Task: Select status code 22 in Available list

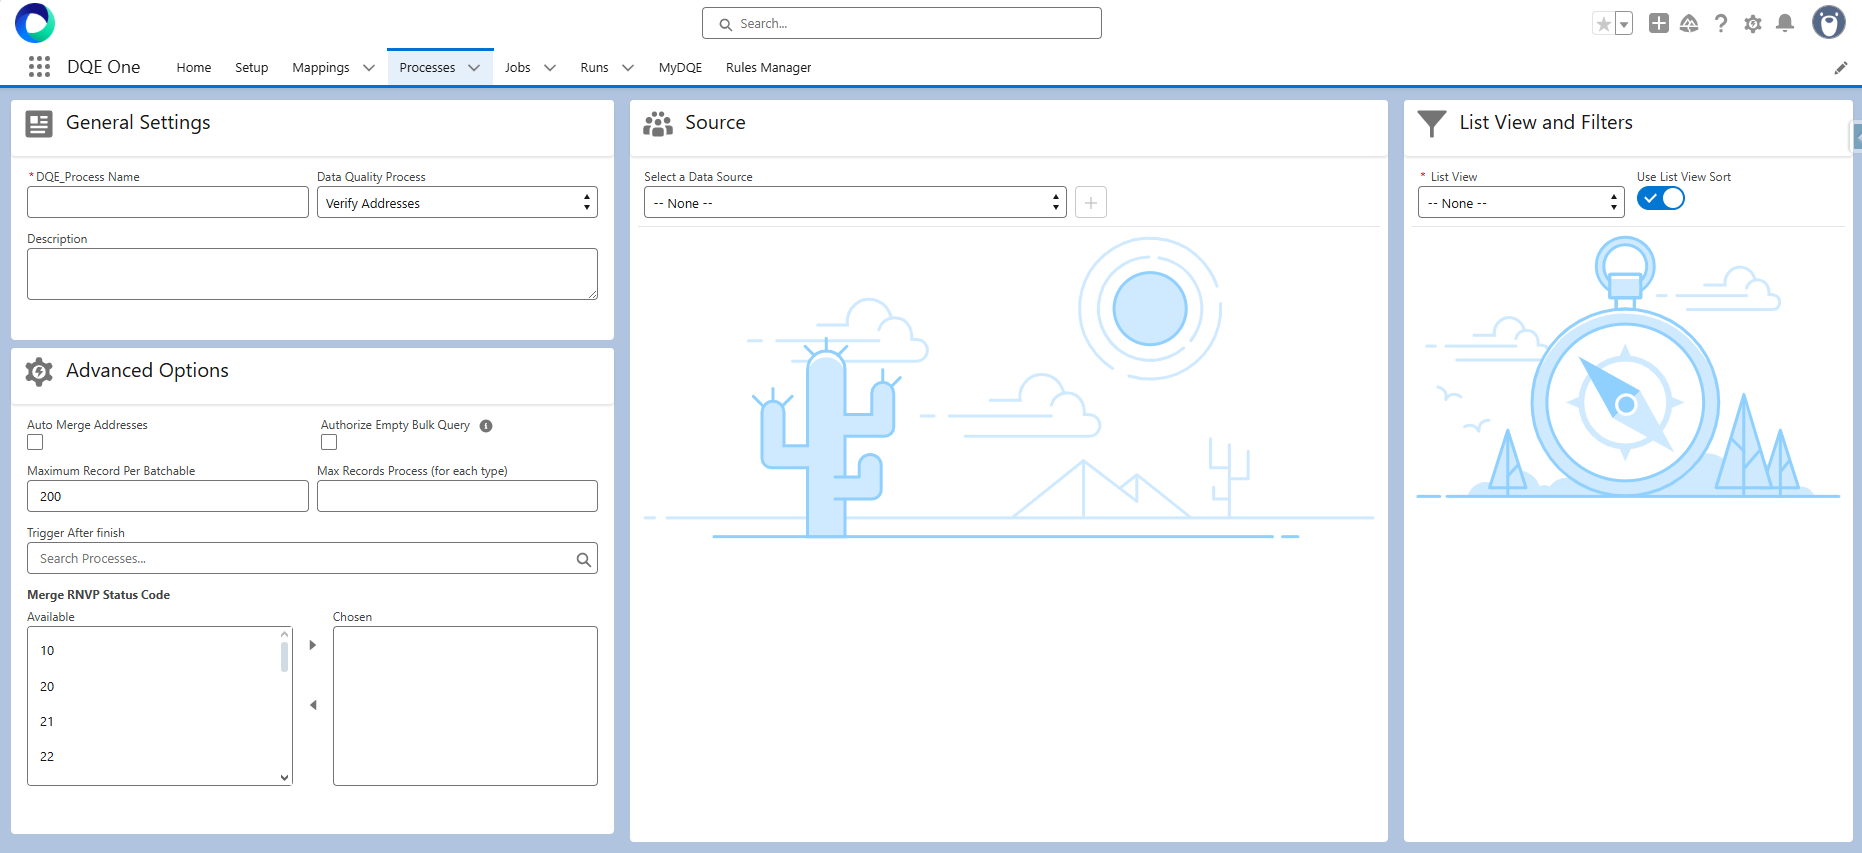Action: coord(154,757)
